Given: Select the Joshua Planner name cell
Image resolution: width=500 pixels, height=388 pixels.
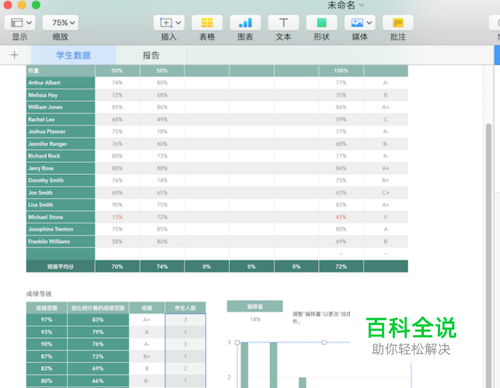Looking at the screenshot, I should coord(60,131).
